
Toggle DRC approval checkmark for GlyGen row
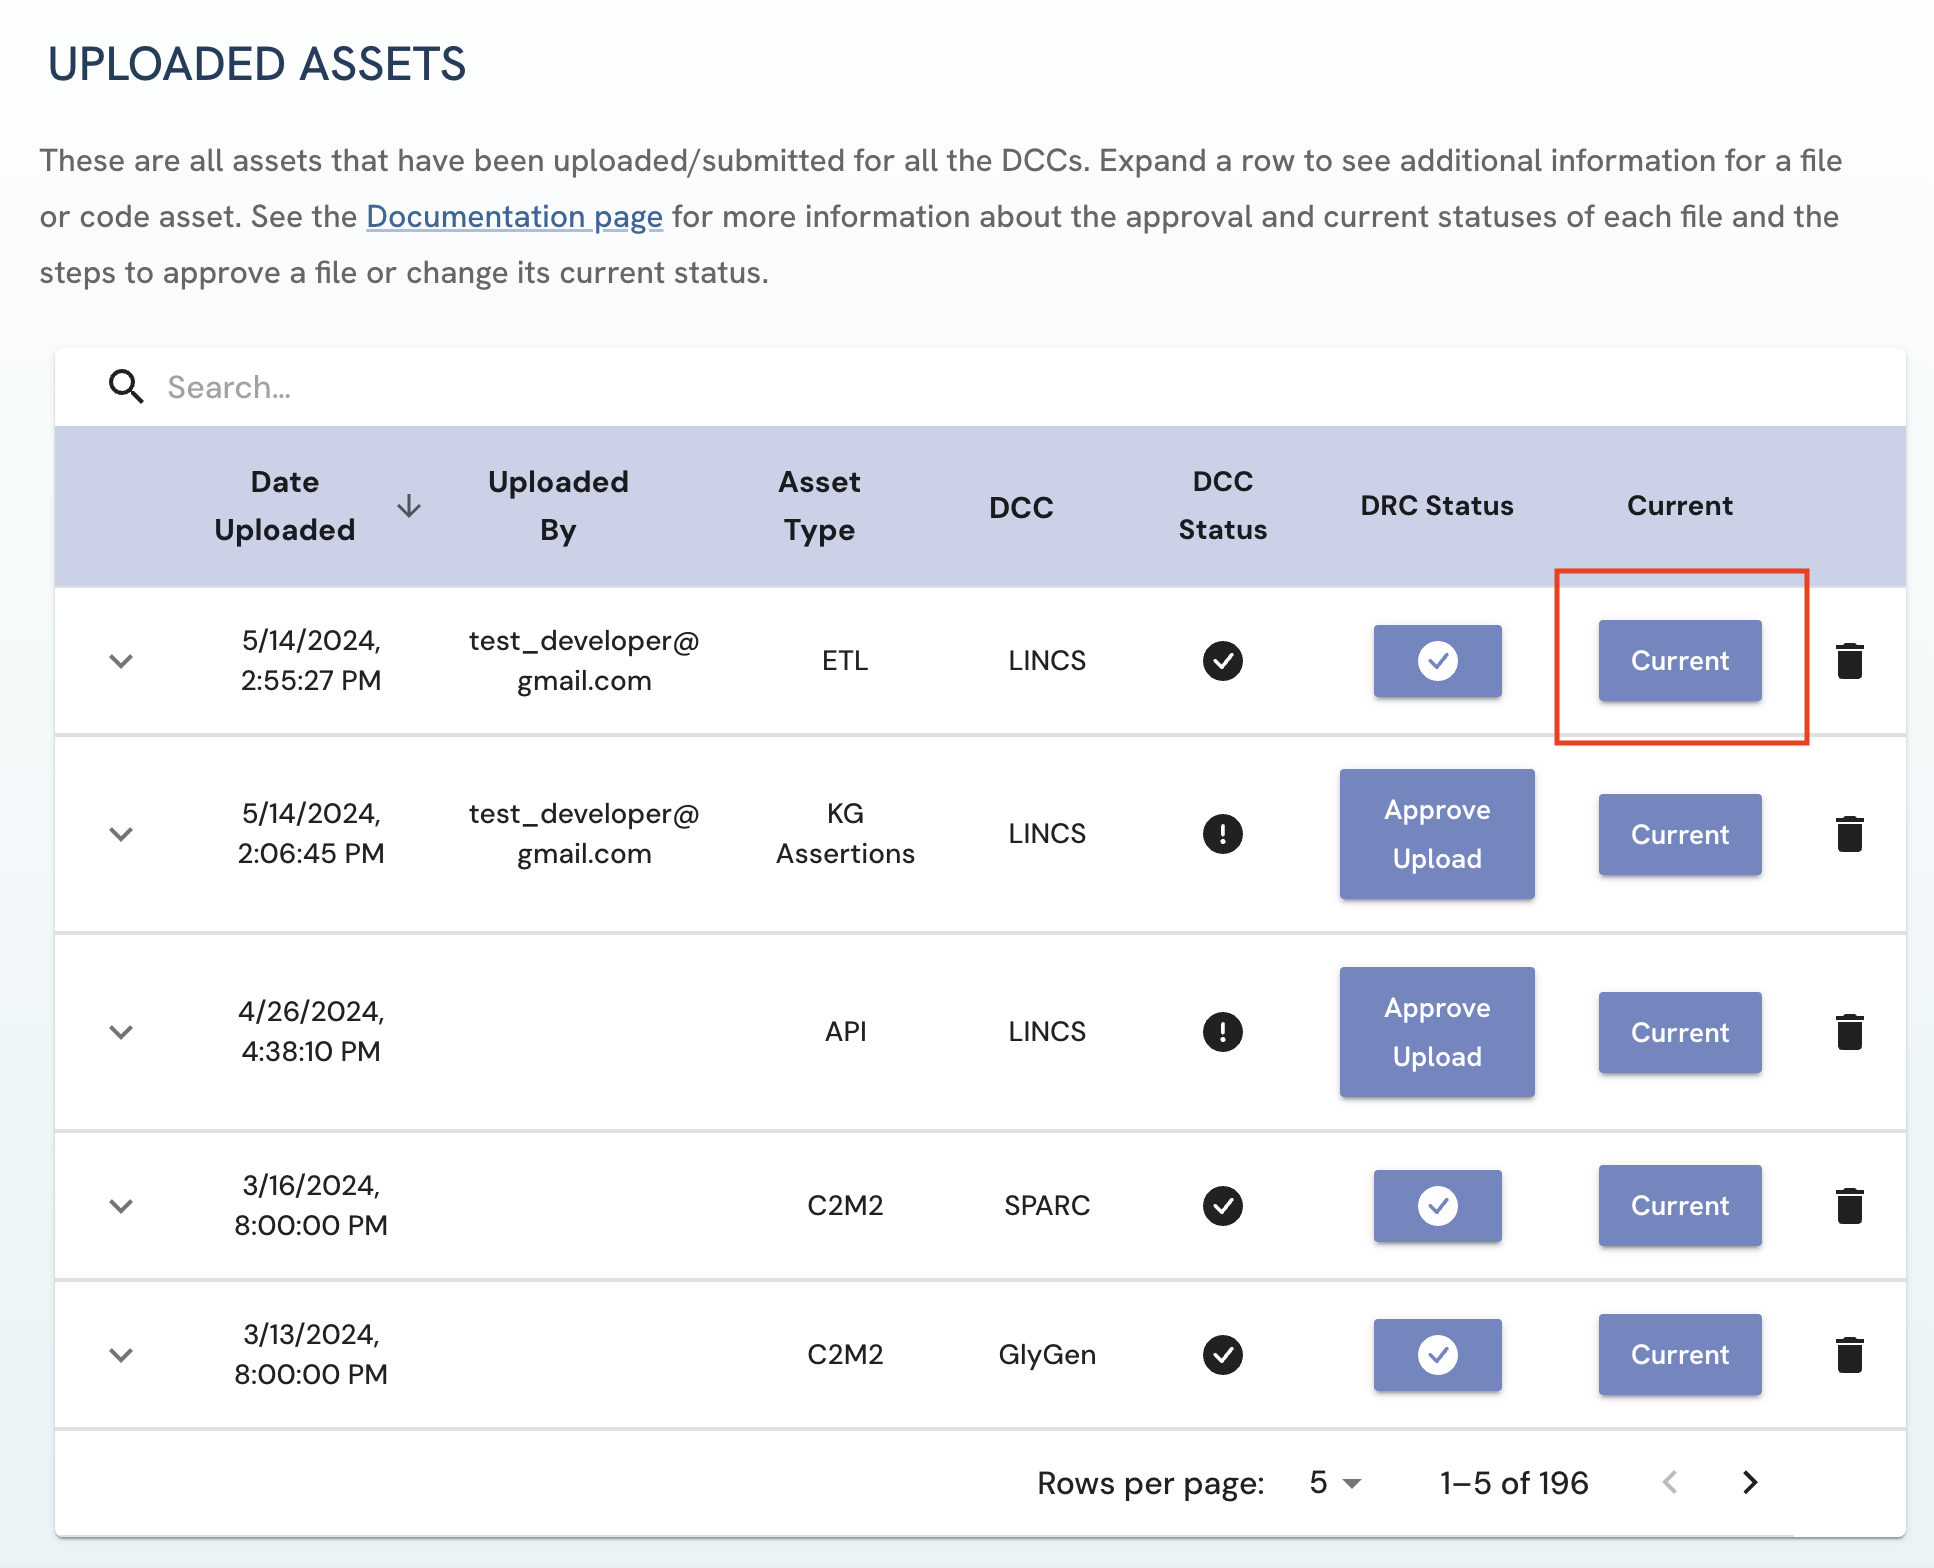click(1437, 1355)
